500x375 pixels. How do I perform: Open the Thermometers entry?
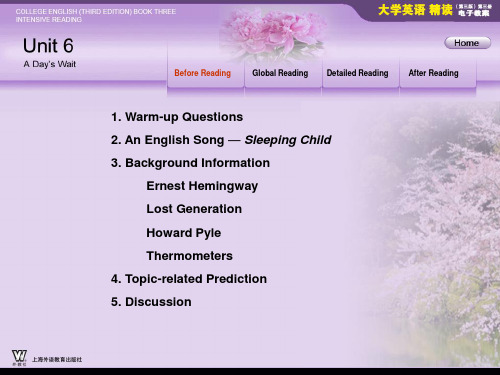tap(189, 256)
